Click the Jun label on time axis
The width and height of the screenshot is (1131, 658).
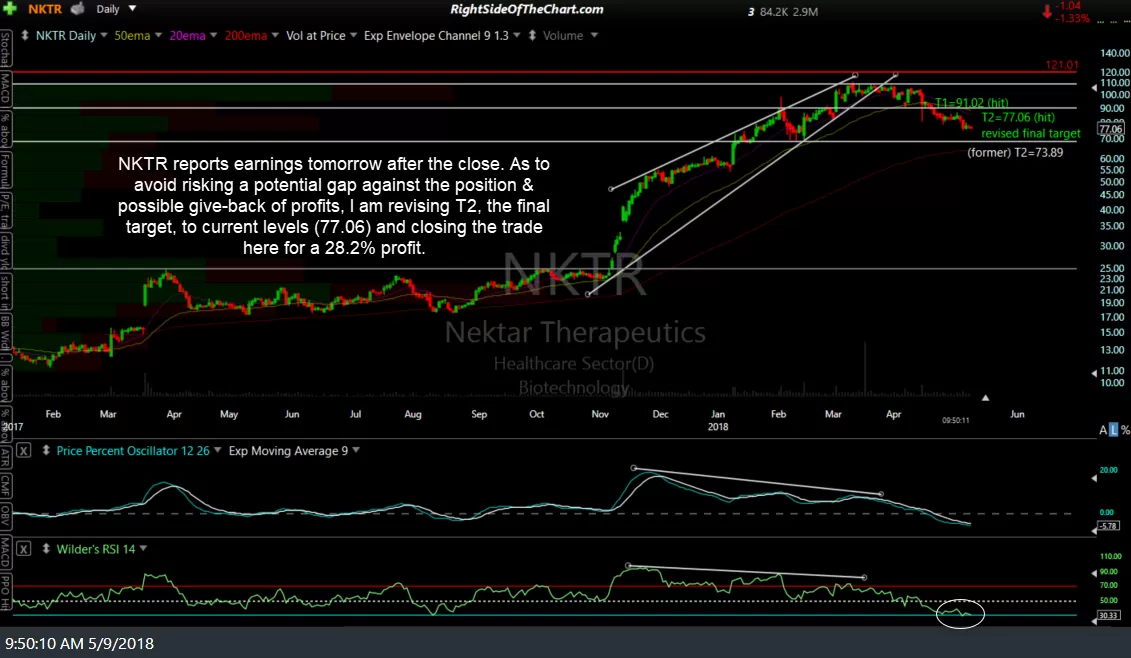click(1017, 414)
